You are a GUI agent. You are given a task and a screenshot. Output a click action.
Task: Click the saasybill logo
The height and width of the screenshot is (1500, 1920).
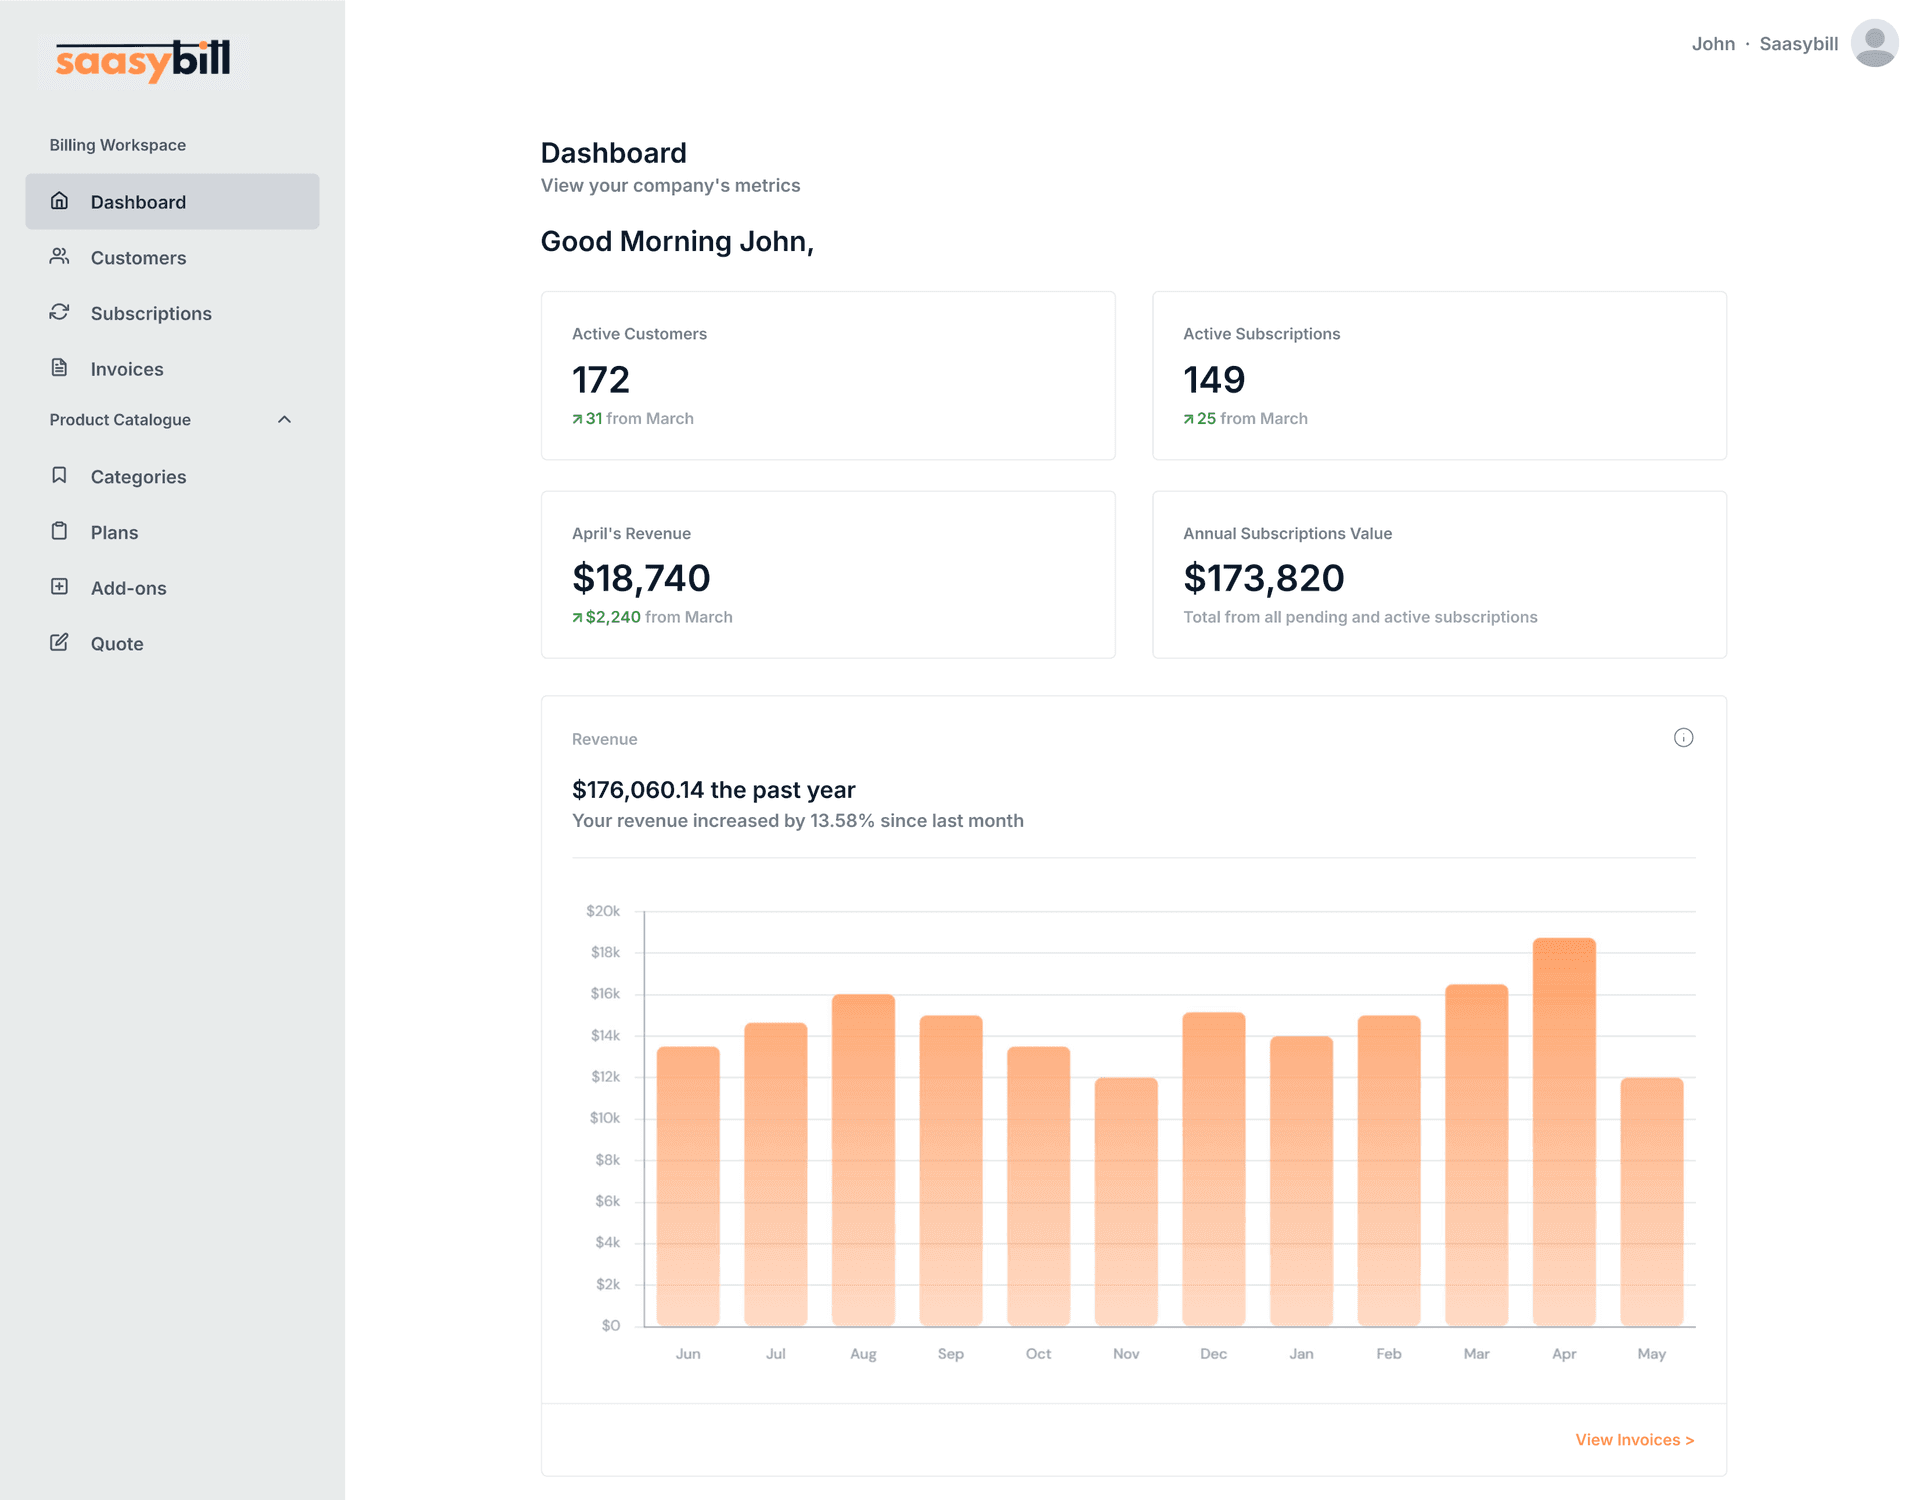coord(142,60)
